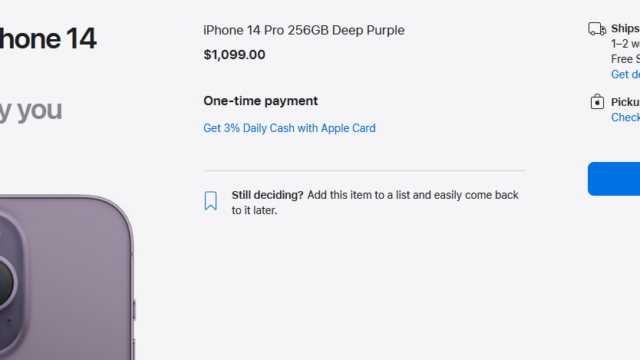Click the camera lens on the iPhone photo

pos(7,283)
